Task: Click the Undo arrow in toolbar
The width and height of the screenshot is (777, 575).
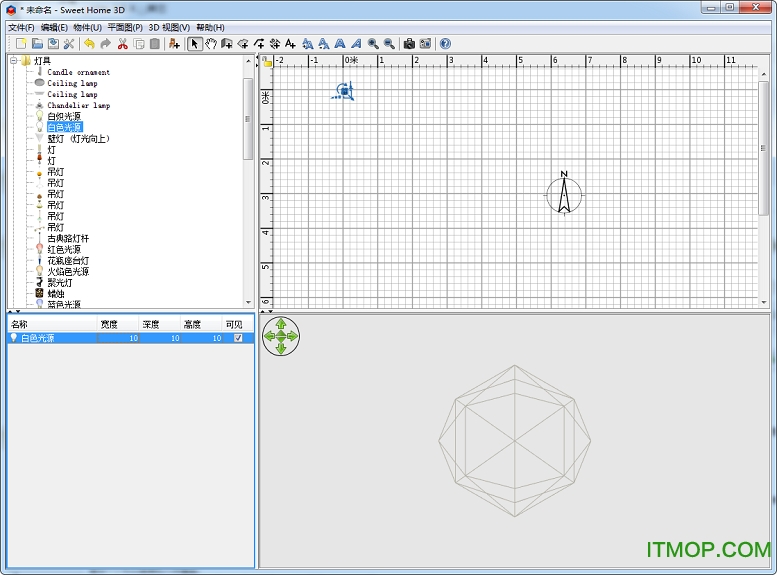Action: (x=89, y=44)
